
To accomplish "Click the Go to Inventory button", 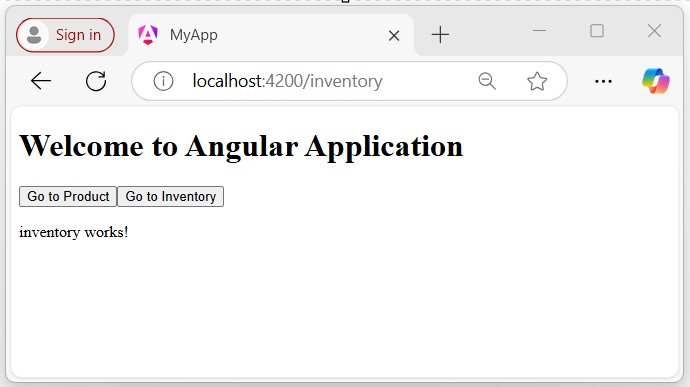I will 171,196.
